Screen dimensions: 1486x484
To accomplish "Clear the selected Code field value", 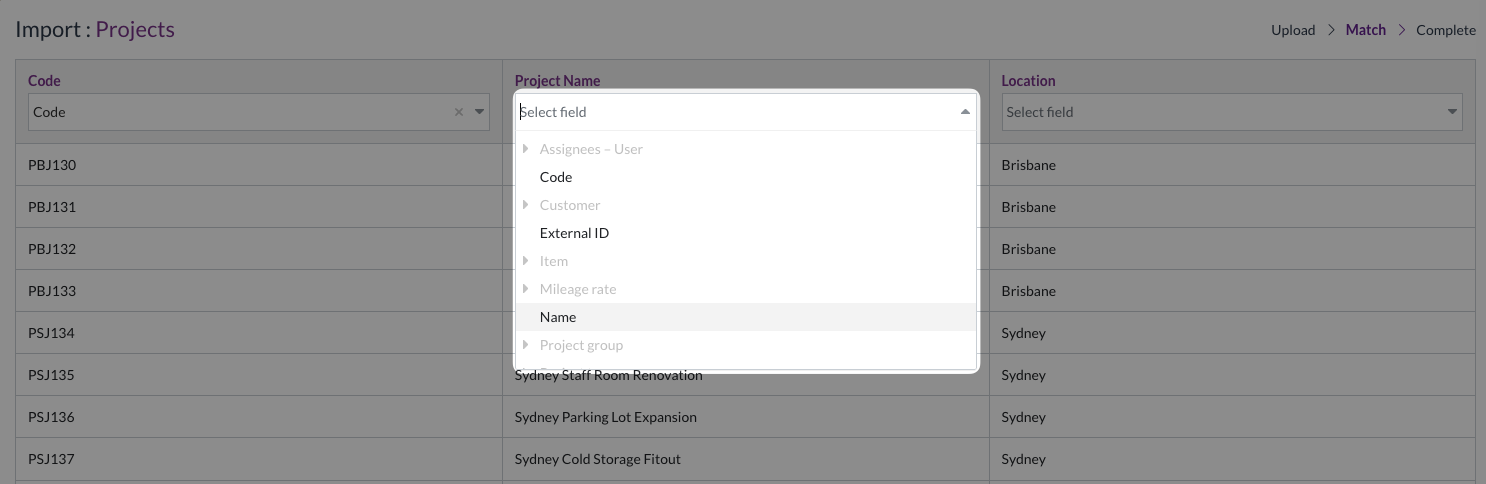I will [459, 112].
